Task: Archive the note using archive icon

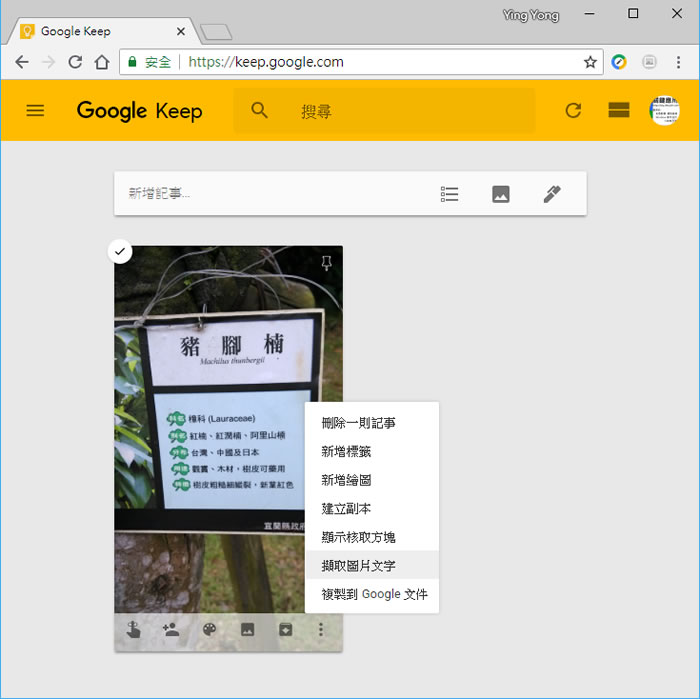Action: click(x=285, y=630)
